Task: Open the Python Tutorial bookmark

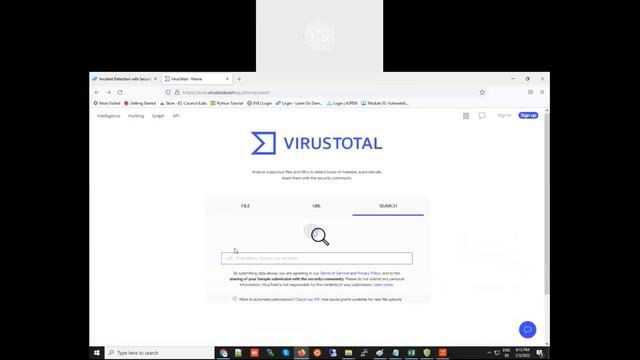Action: 227,103
